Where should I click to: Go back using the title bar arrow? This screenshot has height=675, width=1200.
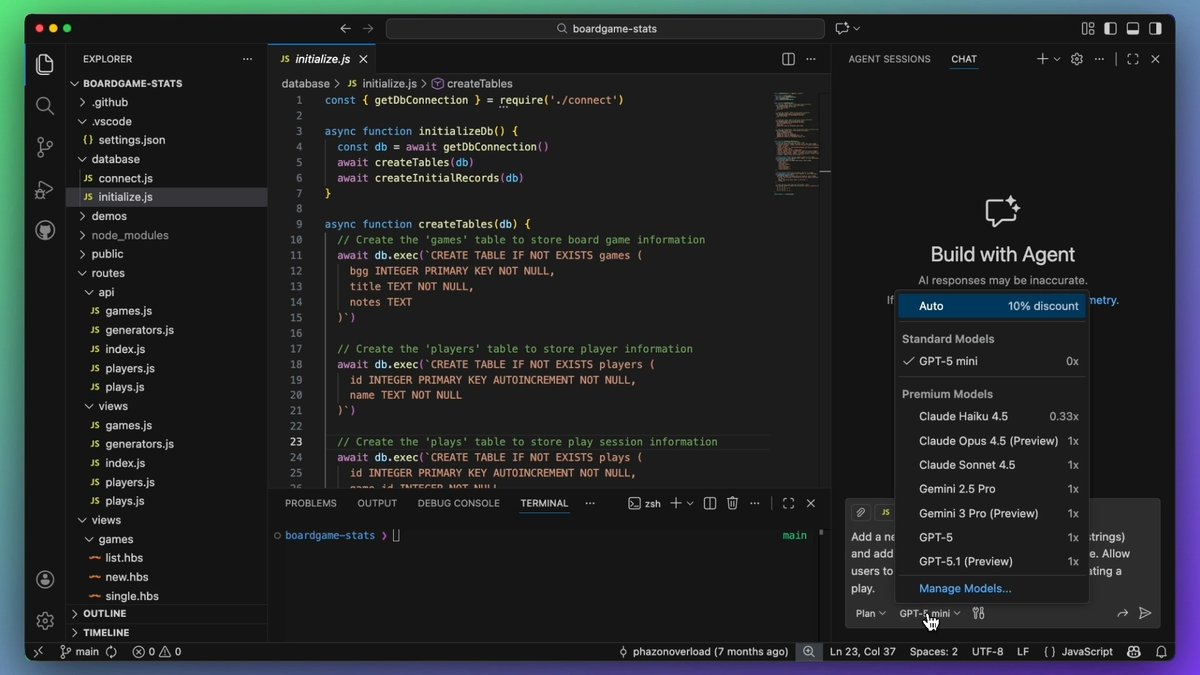[x=346, y=29]
